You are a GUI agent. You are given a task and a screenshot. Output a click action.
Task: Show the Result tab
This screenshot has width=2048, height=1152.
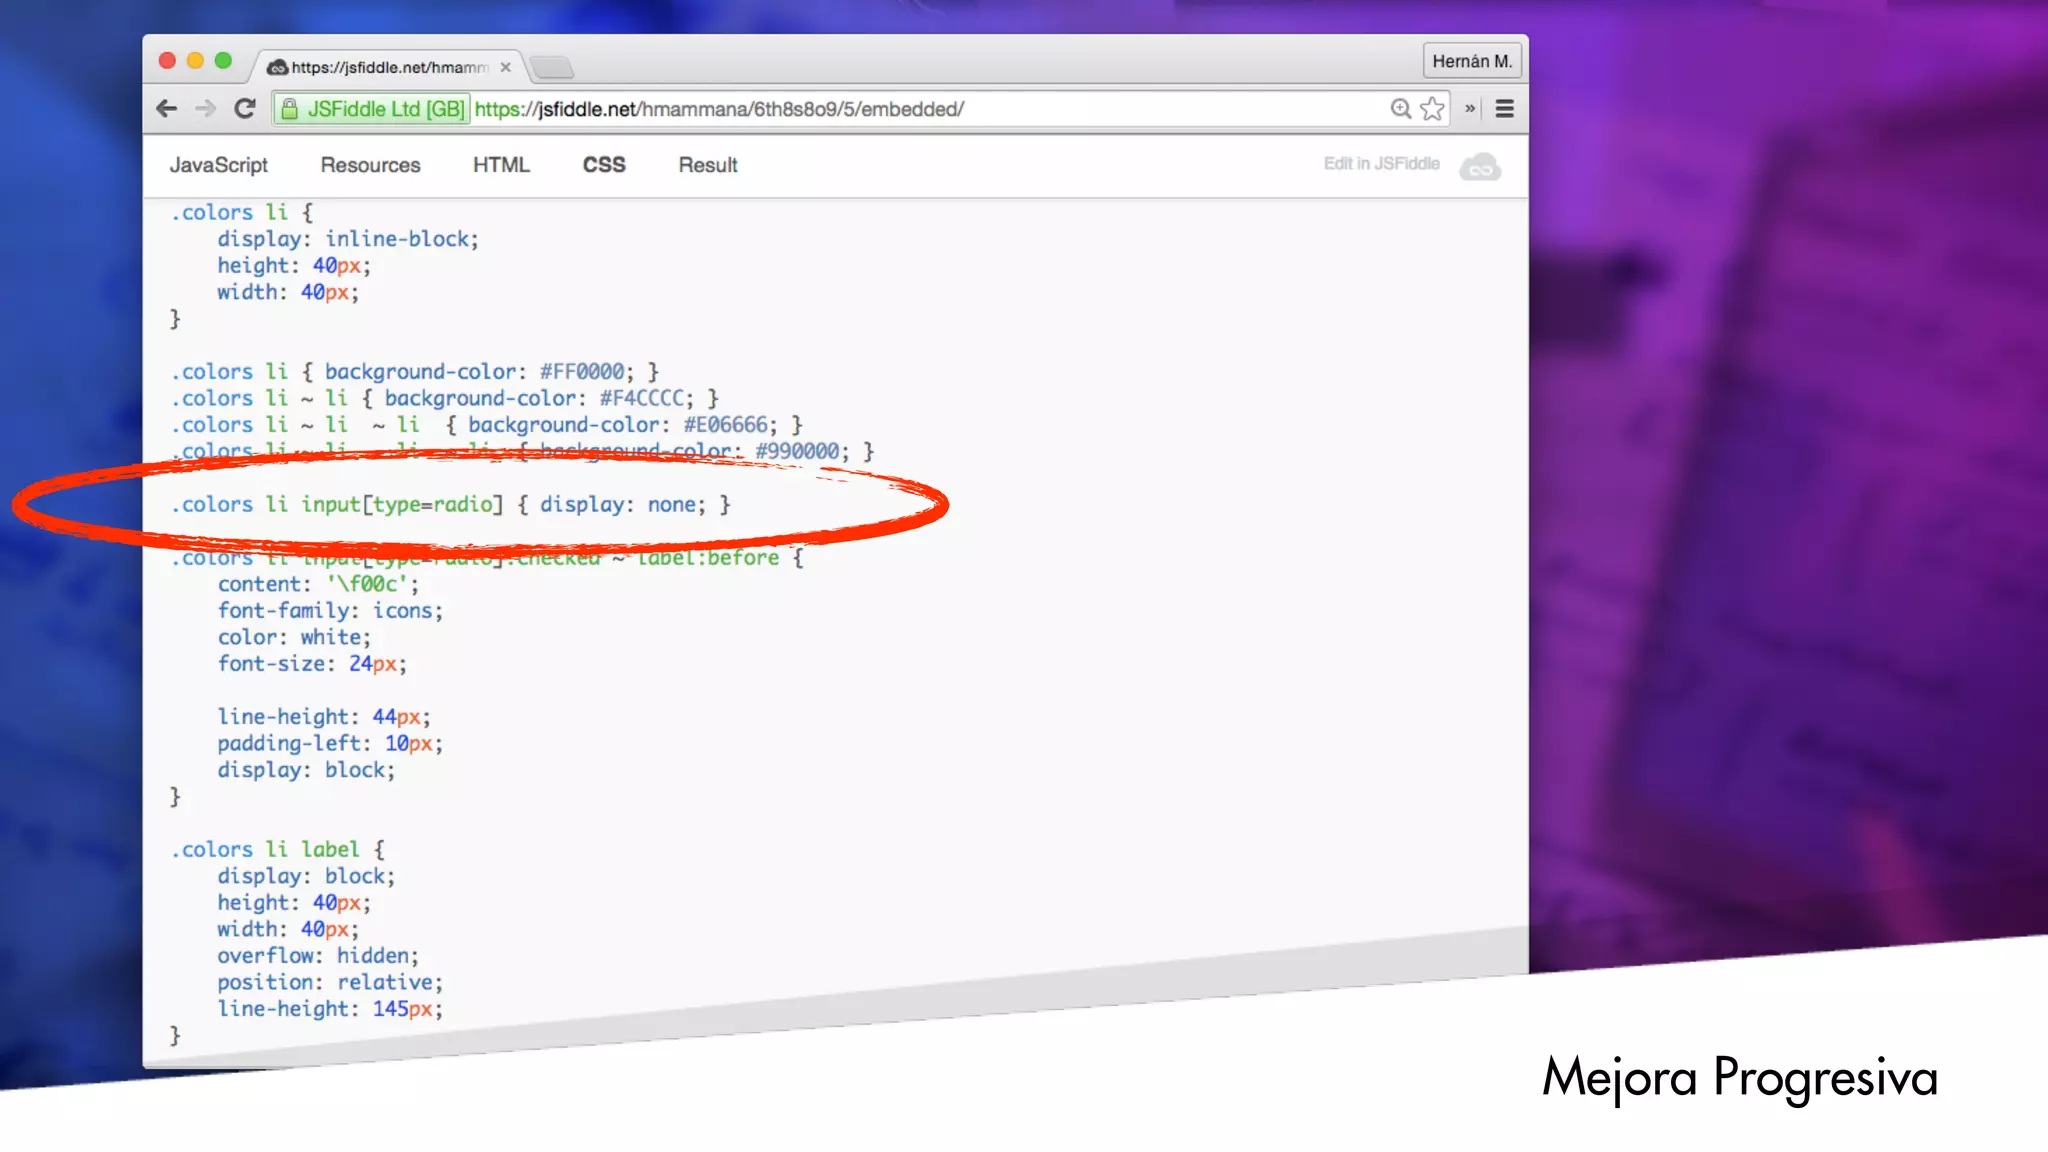708,165
